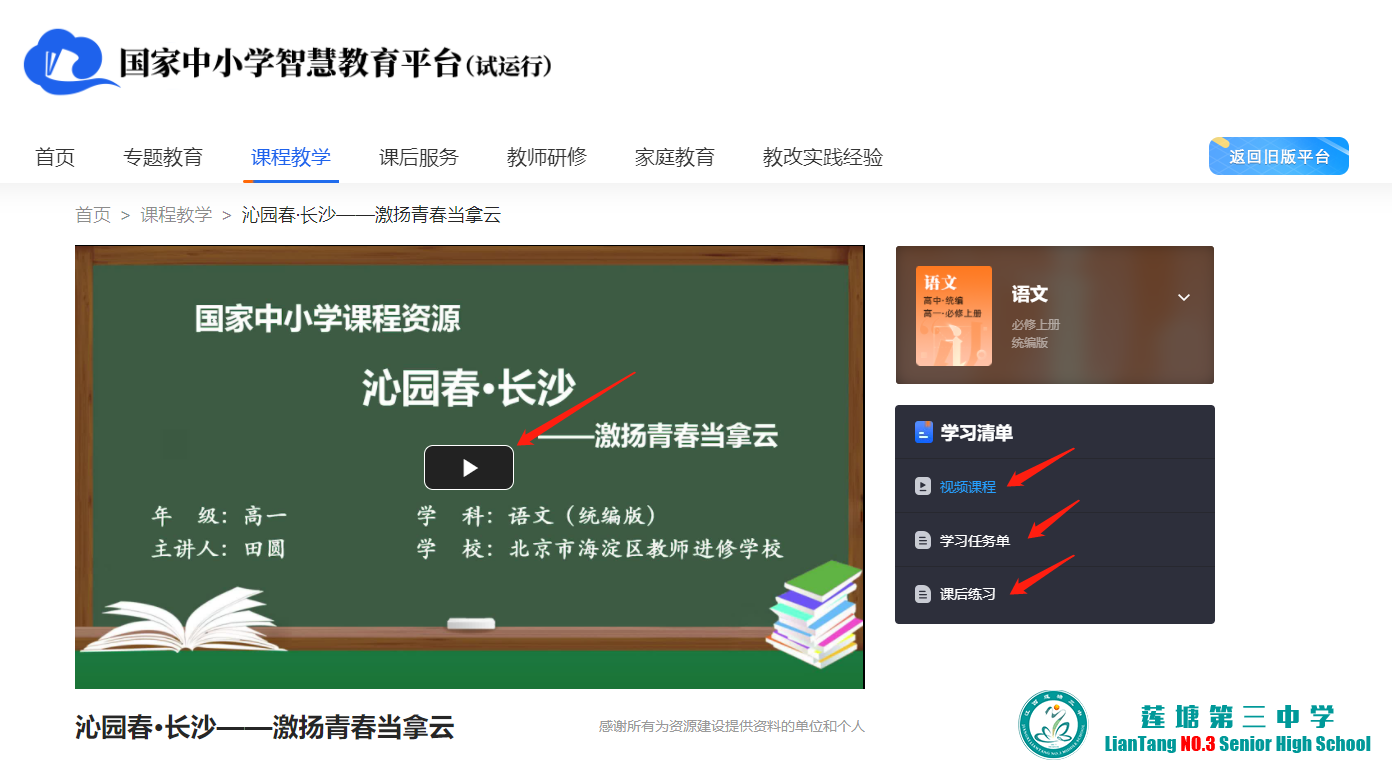Click the 沁园春·长沙——激扬青春当拿云 breadcrumb text

pos(371,215)
